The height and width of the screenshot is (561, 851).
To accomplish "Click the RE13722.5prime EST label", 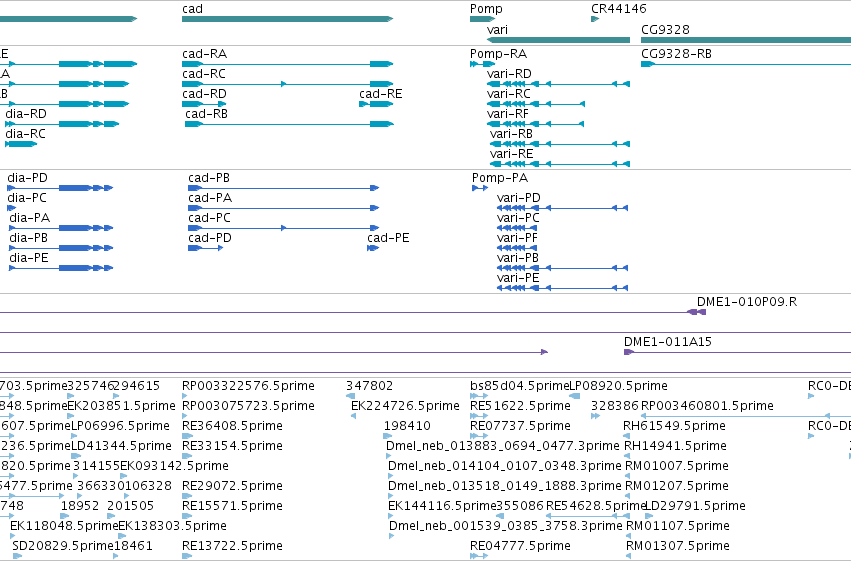I will 232,546.
